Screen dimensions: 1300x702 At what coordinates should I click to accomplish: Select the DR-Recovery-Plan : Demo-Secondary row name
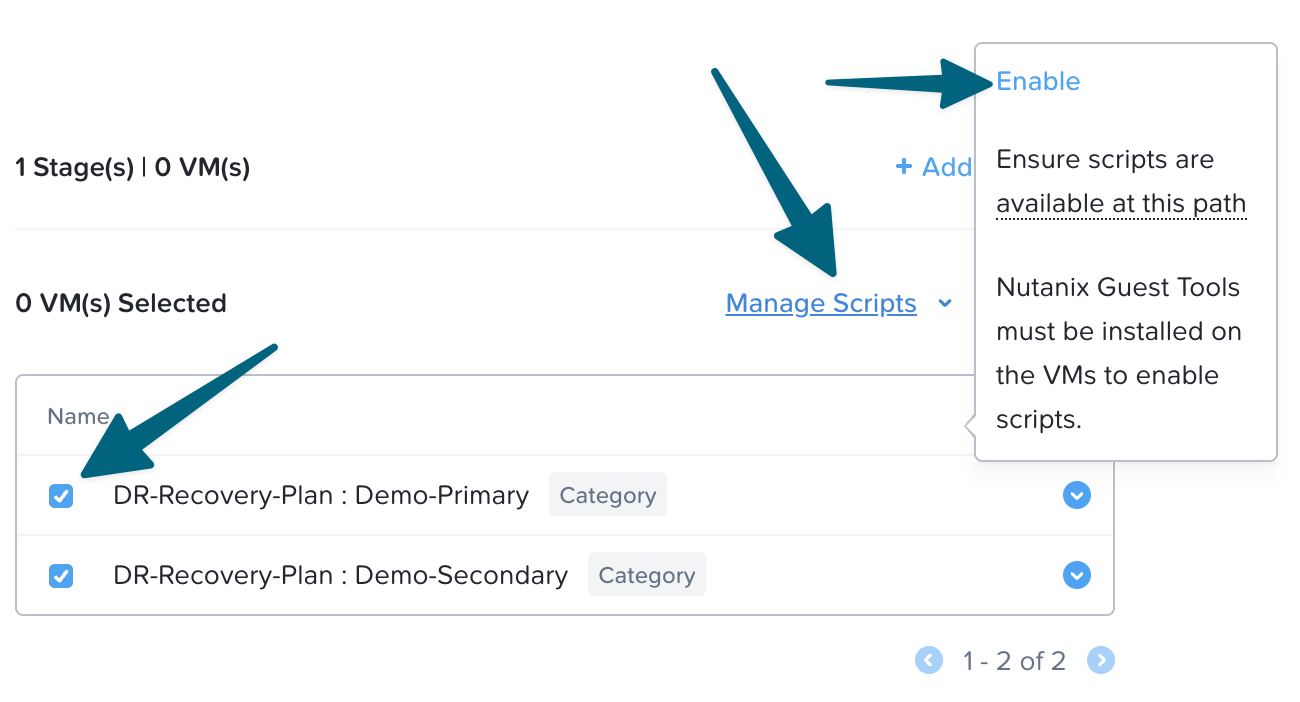(x=340, y=576)
